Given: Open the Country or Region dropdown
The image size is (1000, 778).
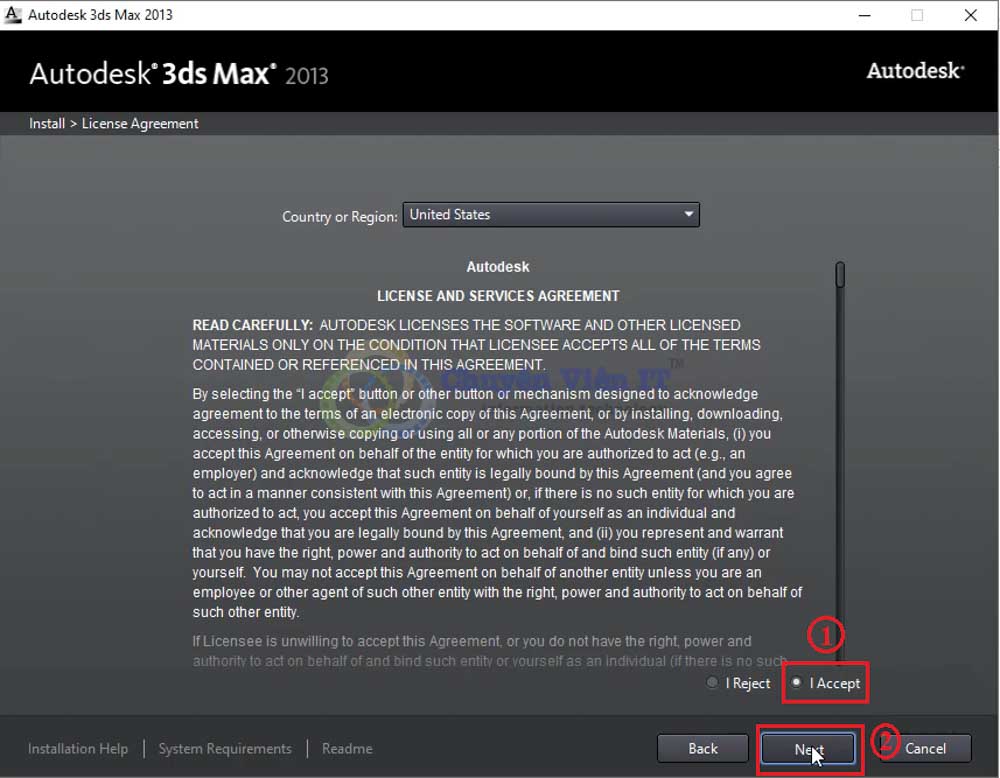Looking at the screenshot, I should [551, 214].
